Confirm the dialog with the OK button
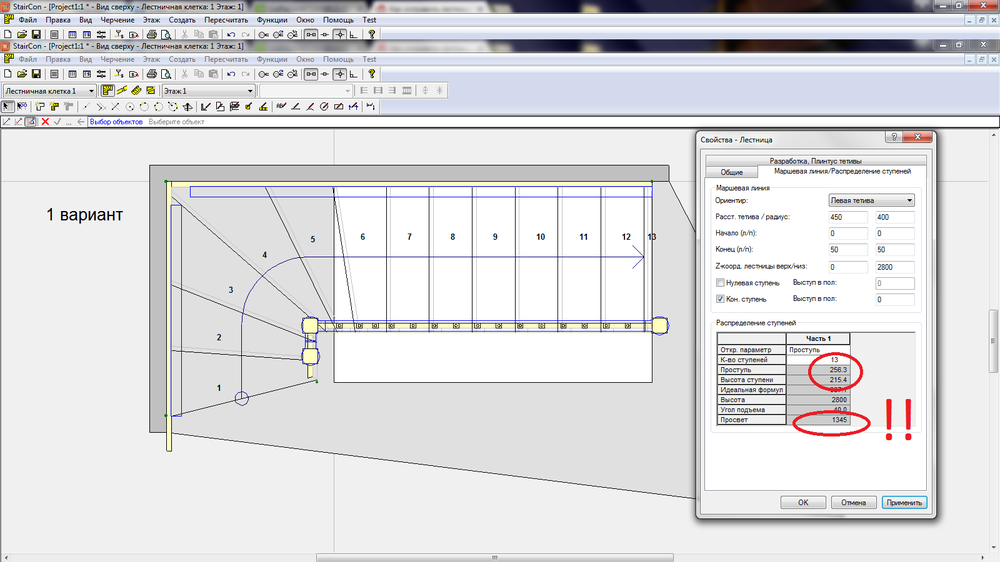Screen dimensions: 1000x562 803,502
